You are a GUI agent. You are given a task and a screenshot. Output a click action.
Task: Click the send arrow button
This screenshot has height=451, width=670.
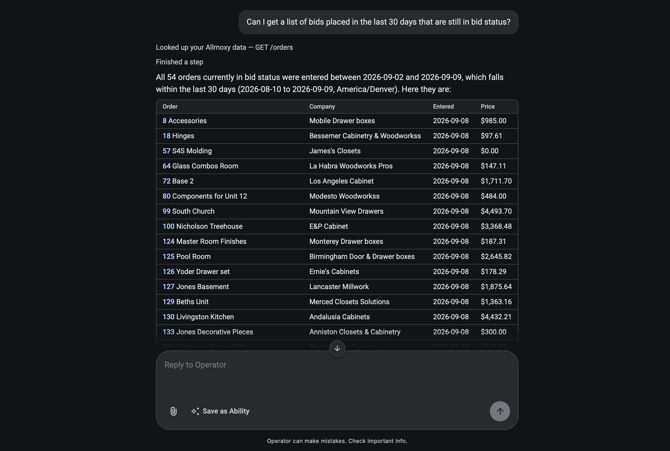tap(500, 411)
